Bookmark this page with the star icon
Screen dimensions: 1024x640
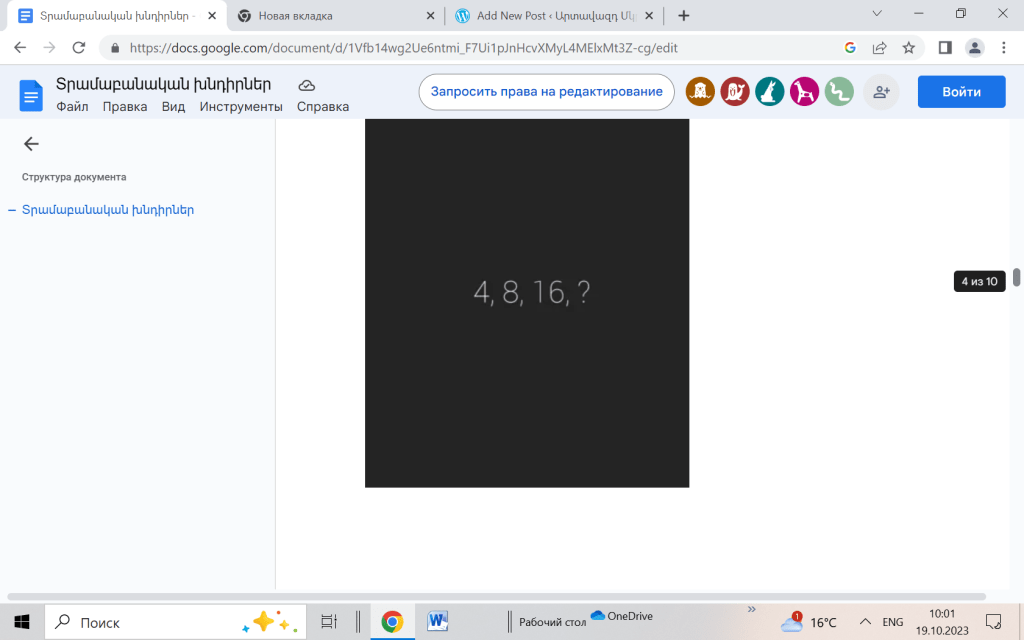[x=908, y=47]
